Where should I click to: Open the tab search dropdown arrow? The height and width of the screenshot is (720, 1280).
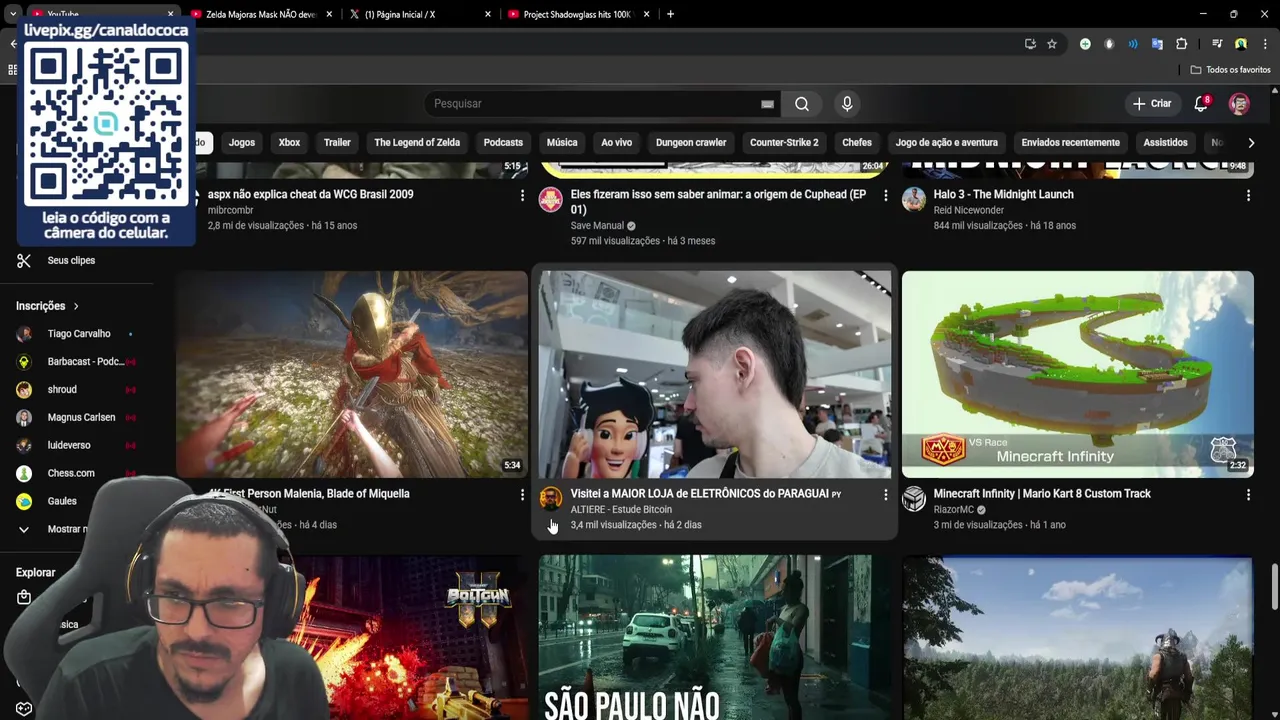point(12,14)
